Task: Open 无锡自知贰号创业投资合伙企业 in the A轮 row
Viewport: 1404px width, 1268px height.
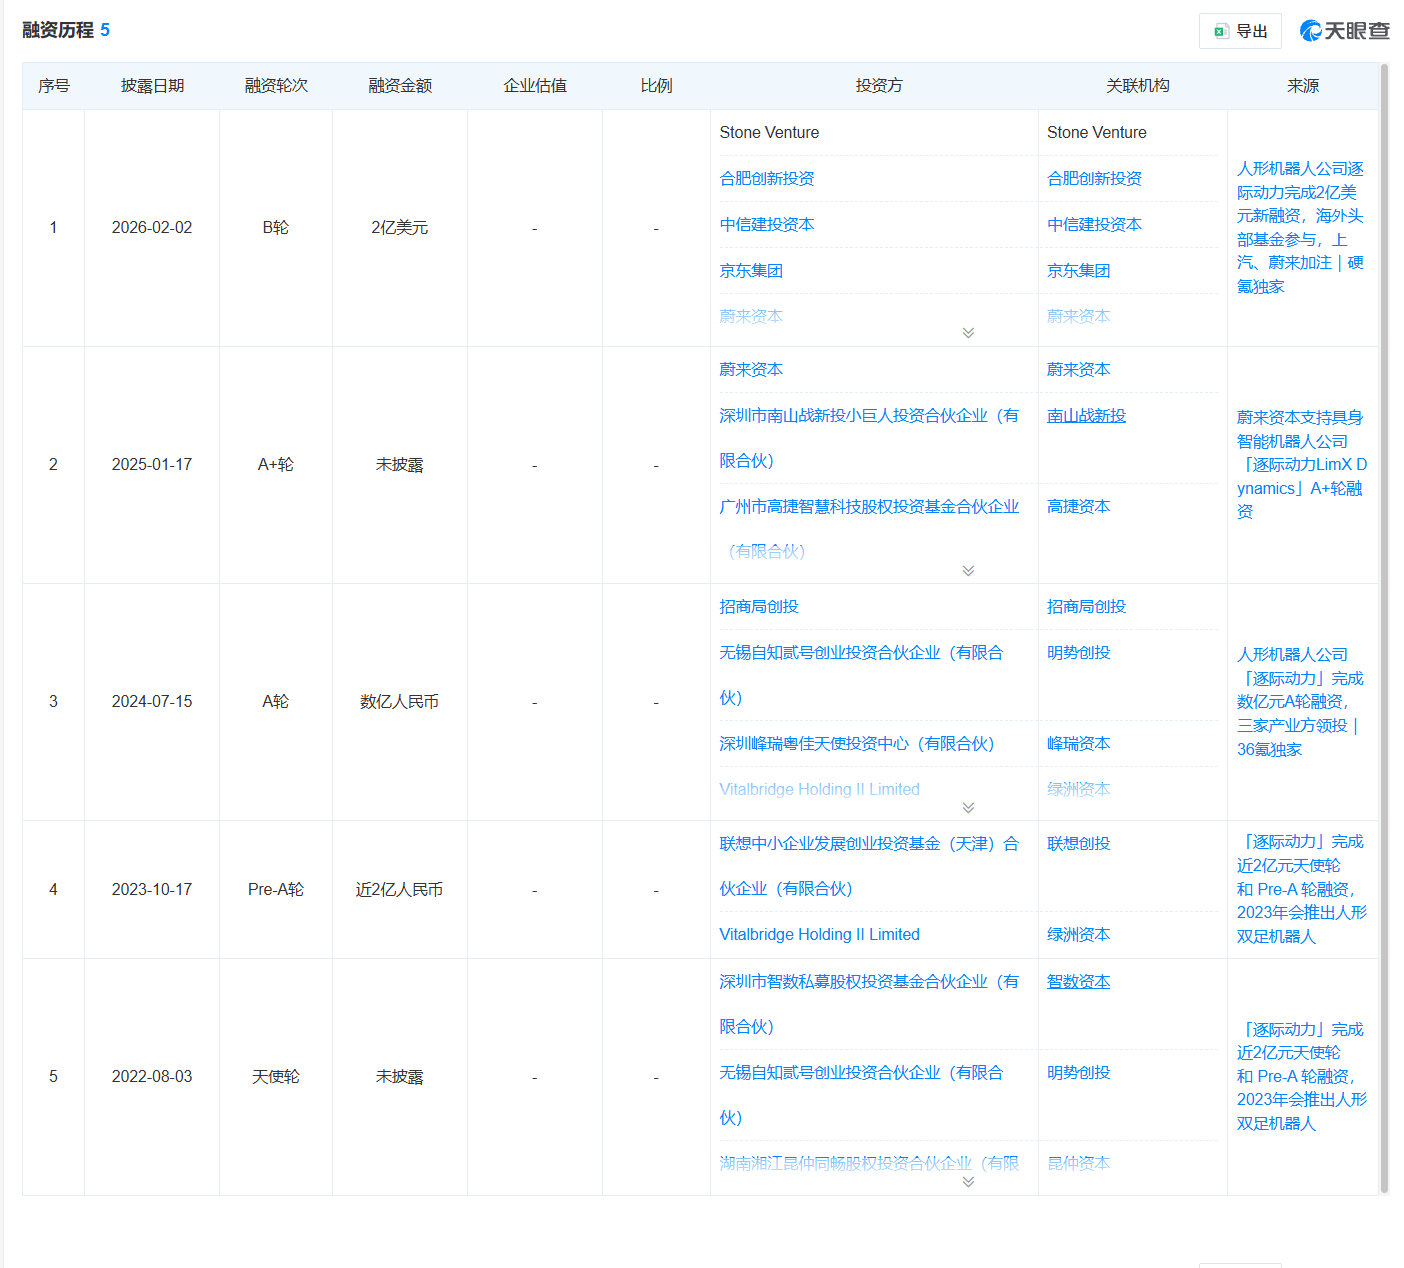Action: tap(861, 674)
